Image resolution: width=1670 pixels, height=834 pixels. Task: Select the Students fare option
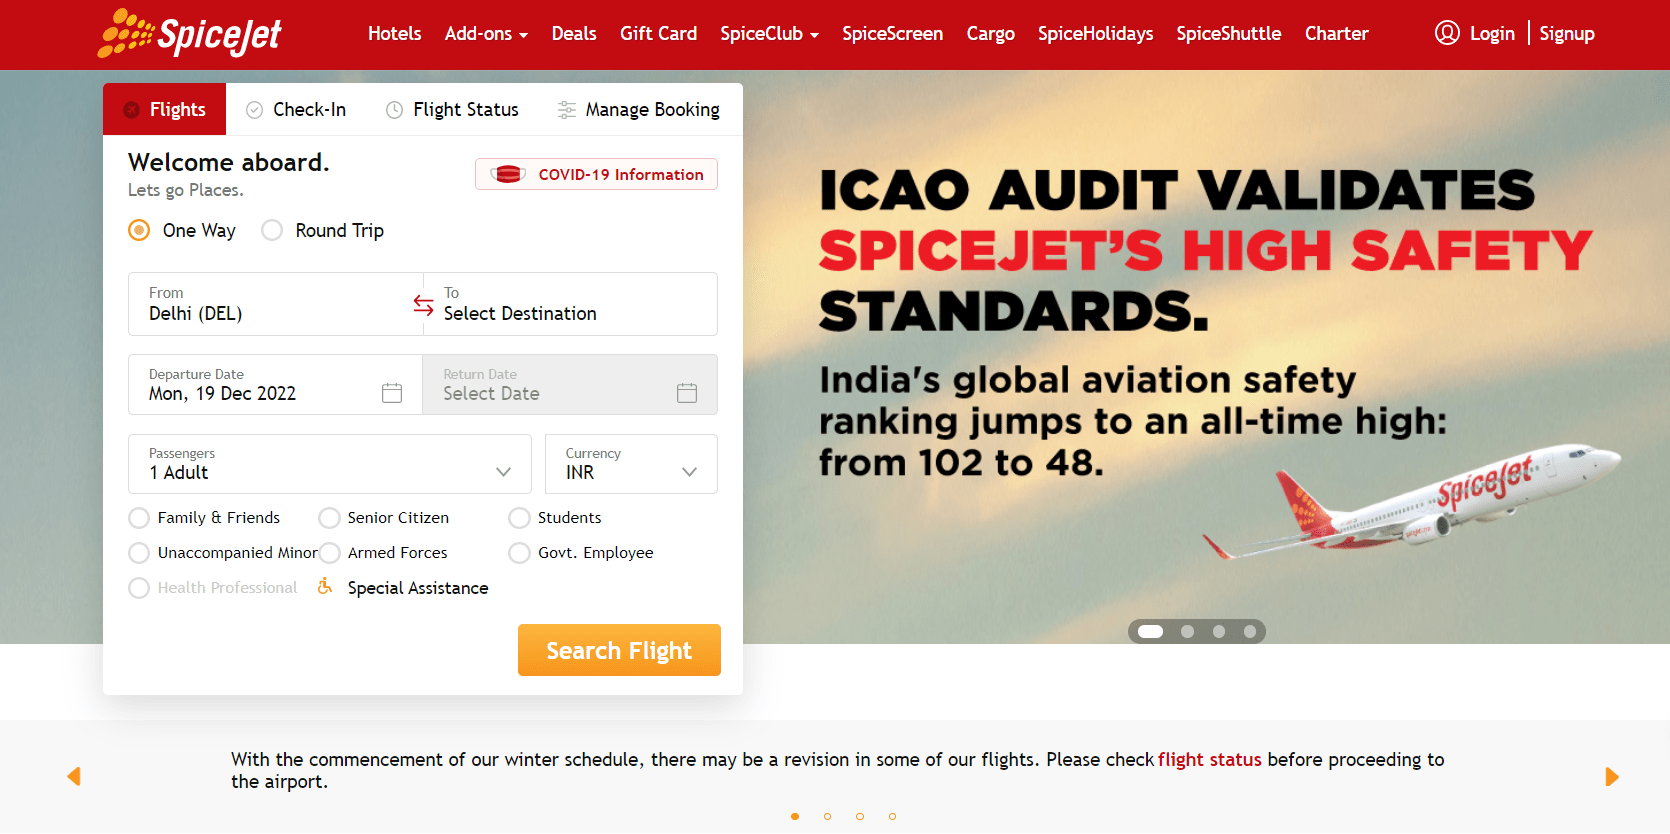555,518
